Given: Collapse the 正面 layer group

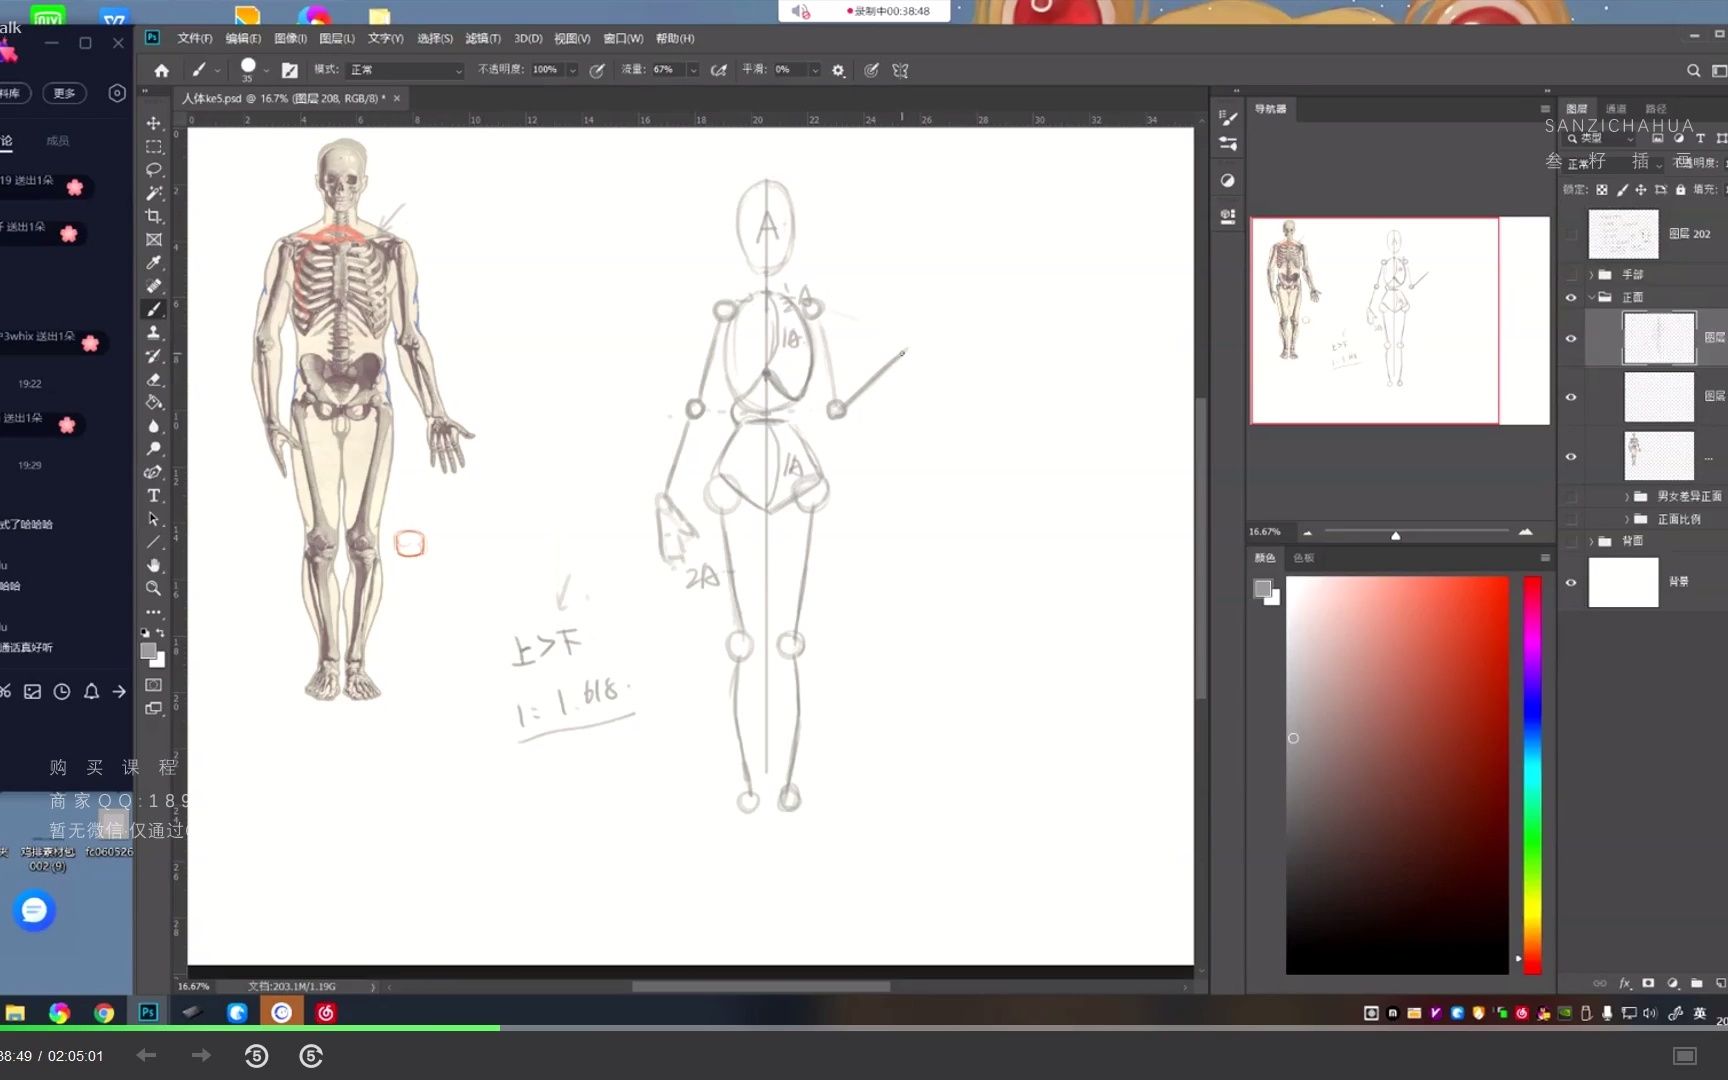Looking at the screenshot, I should coord(1591,297).
